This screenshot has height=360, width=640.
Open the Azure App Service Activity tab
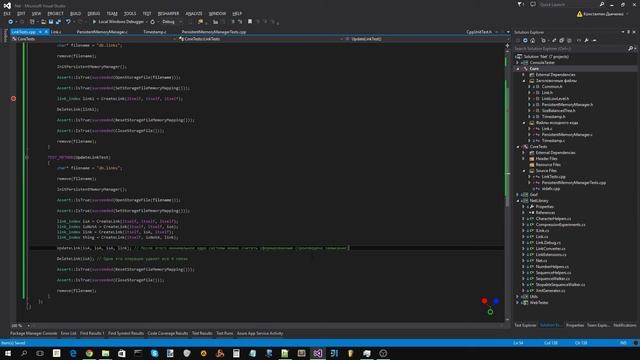[260, 333]
